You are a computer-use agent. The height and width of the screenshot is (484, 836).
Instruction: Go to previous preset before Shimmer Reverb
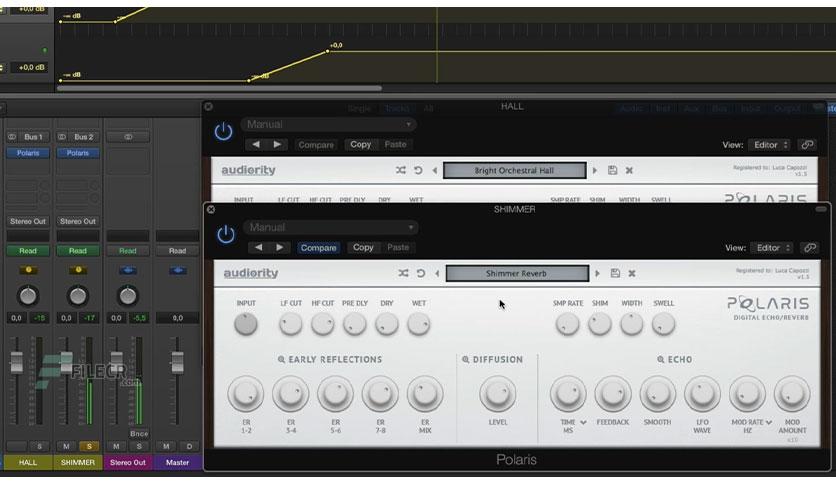click(437, 273)
